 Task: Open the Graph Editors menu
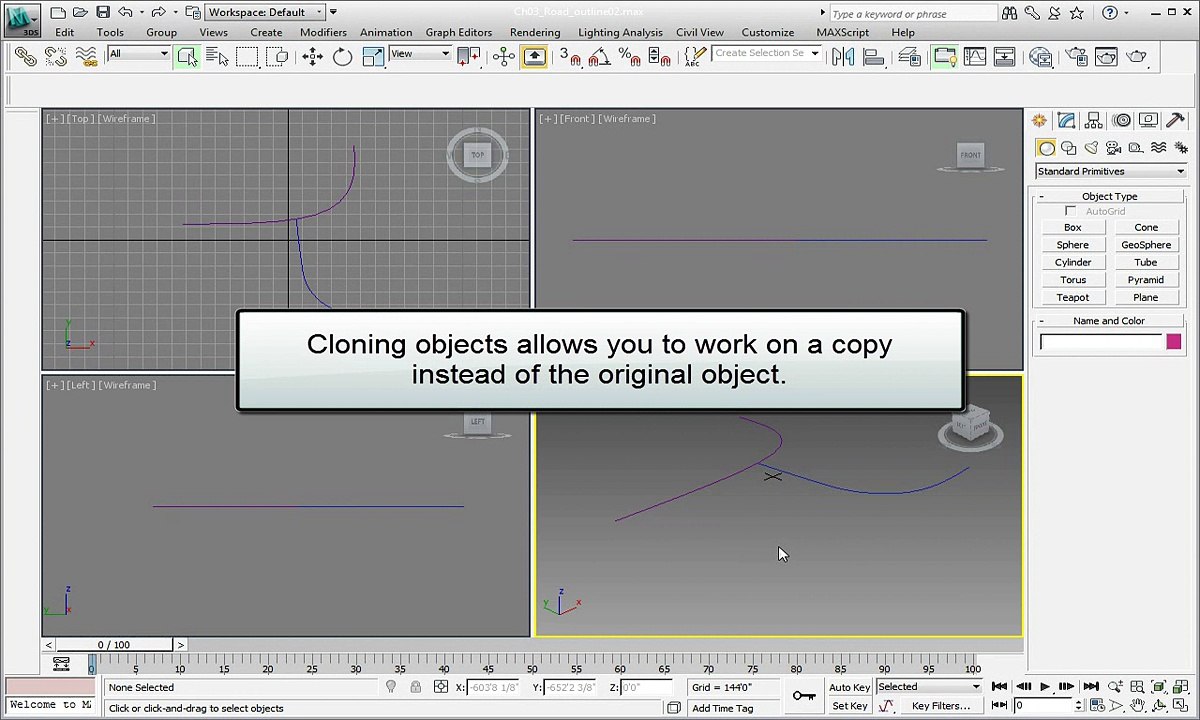(459, 32)
